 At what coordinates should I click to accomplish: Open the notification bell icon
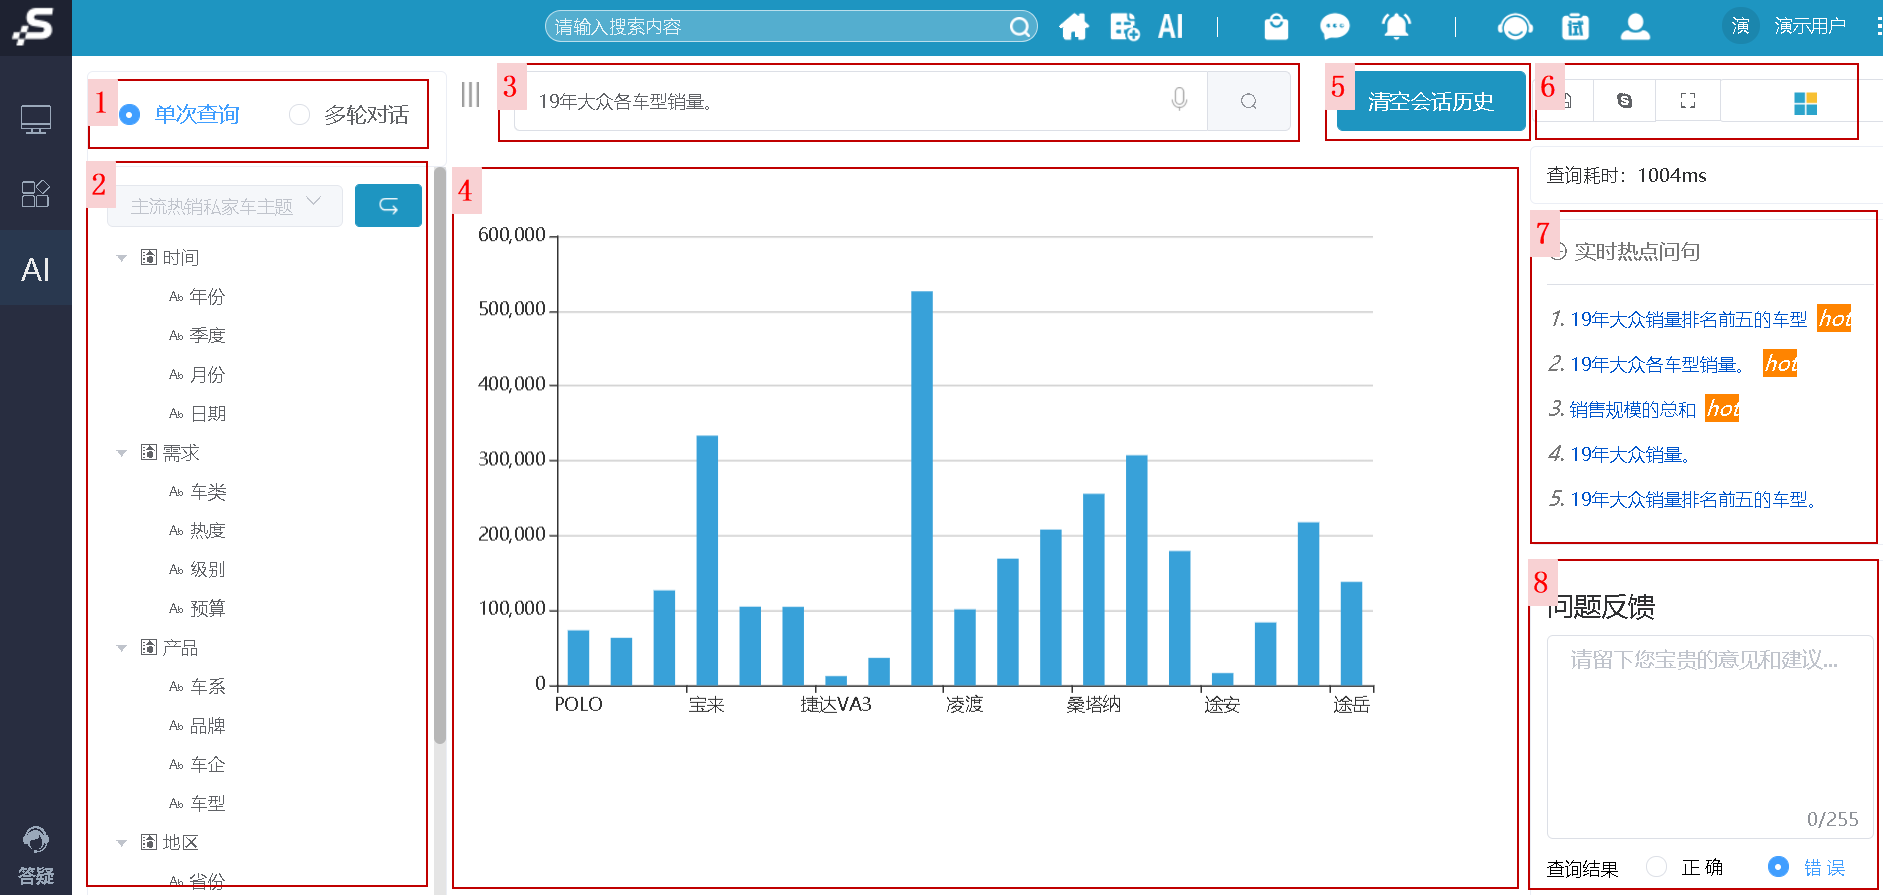[x=1396, y=27]
